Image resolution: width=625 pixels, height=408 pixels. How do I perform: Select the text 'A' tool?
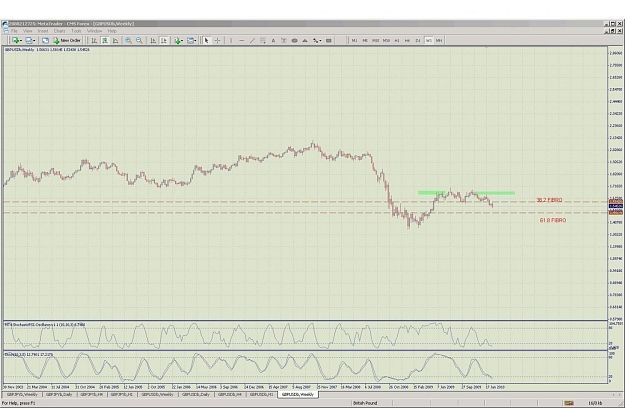[x=273, y=40]
